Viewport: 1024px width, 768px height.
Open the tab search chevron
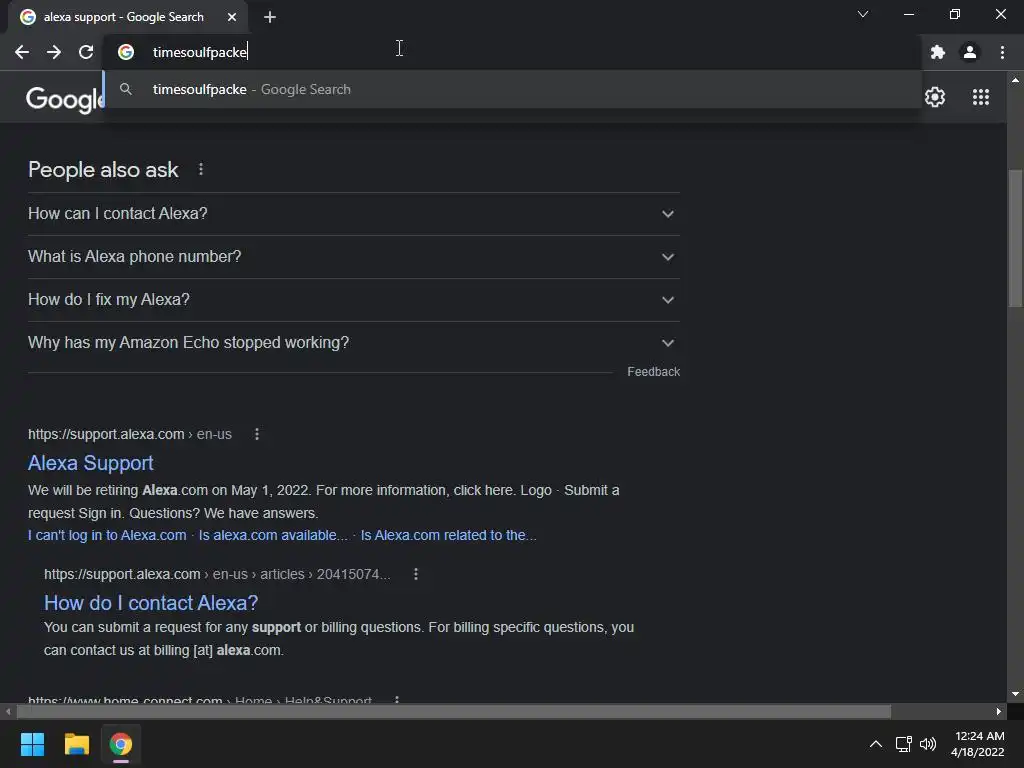coord(863,14)
